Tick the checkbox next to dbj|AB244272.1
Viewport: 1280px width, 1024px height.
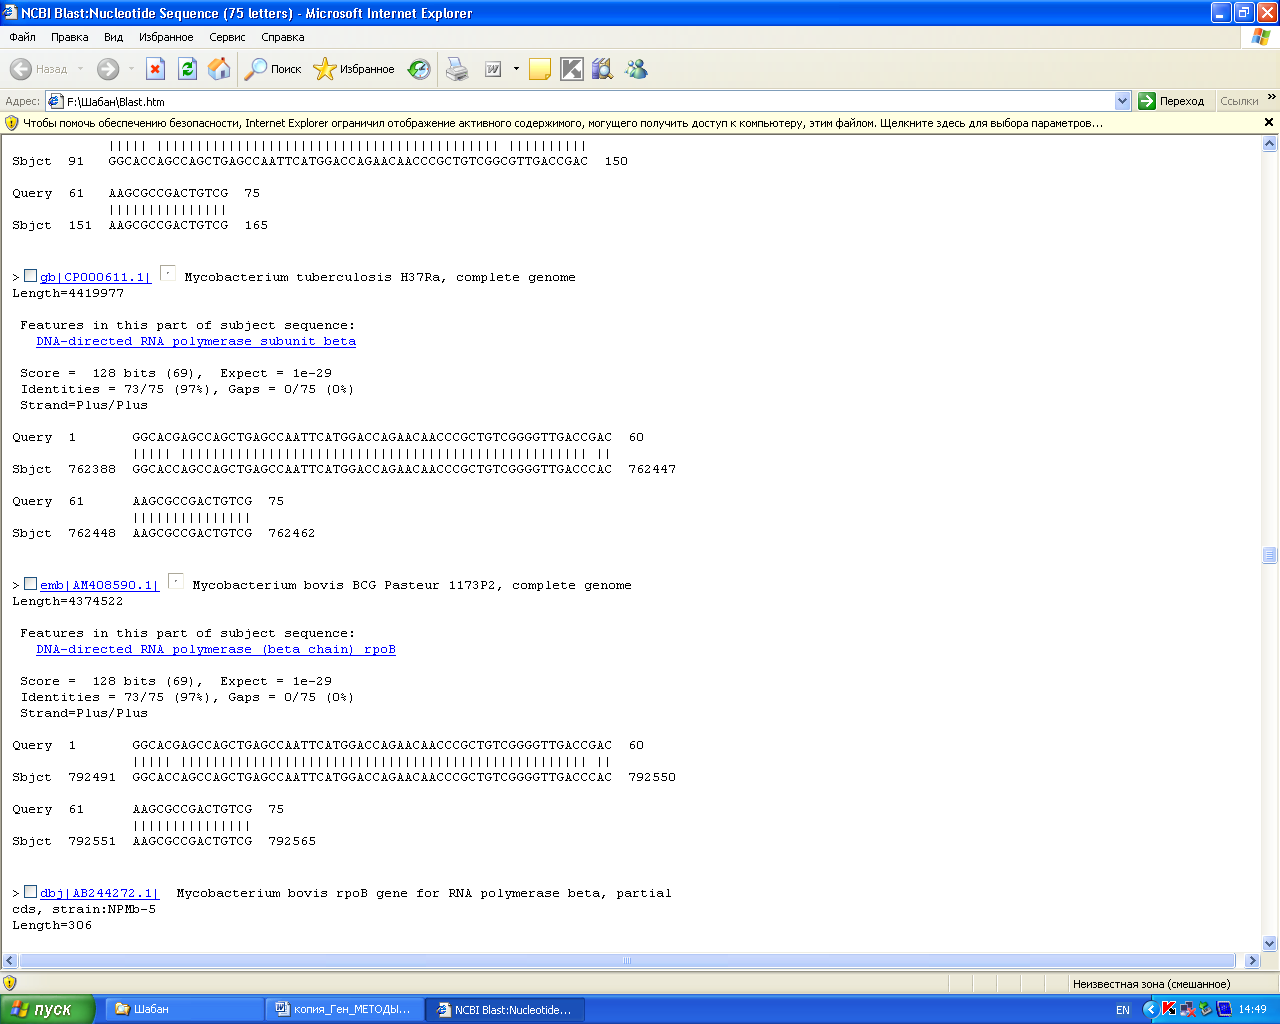click(x=30, y=892)
